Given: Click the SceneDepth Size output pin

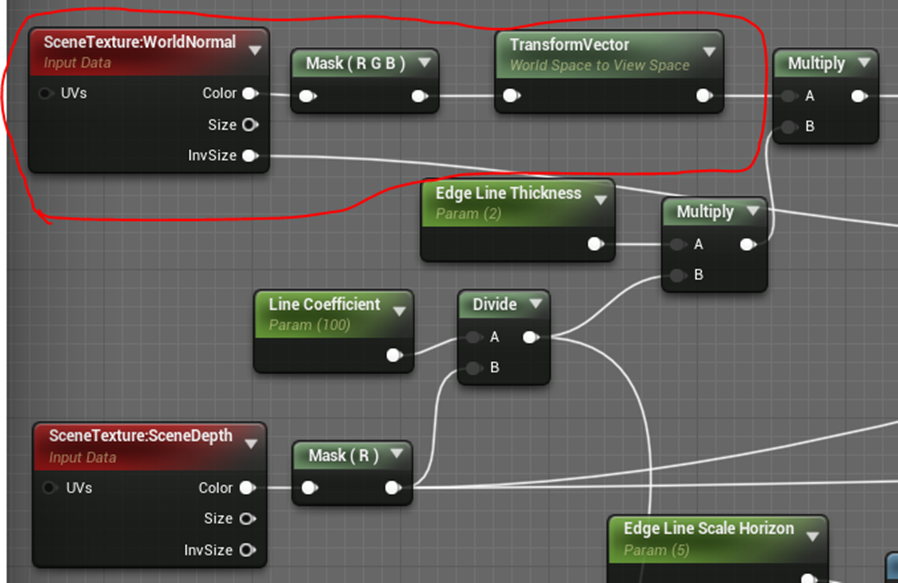Looking at the screenshot, I should [247, 518].
